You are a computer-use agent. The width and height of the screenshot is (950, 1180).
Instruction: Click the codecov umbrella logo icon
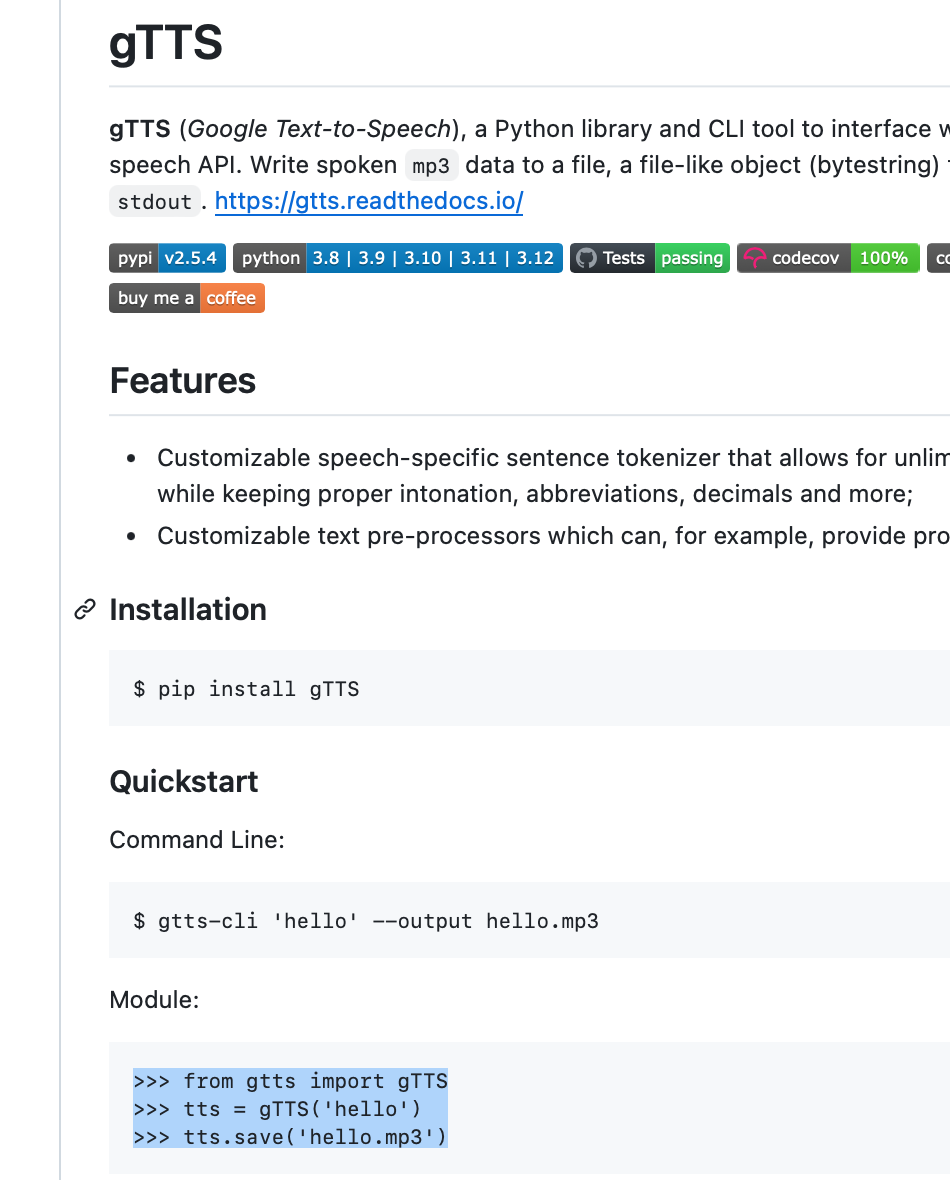coord(754,258)
